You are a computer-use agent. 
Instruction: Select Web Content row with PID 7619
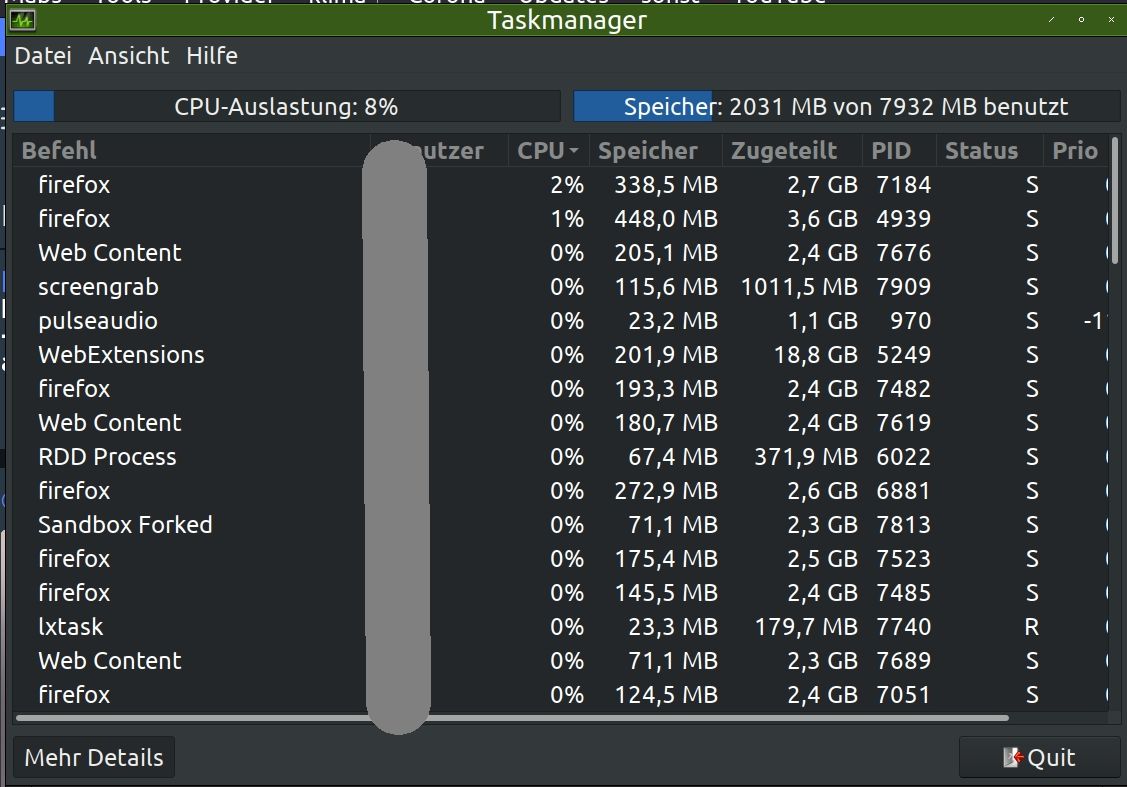(x=561, y=423)
